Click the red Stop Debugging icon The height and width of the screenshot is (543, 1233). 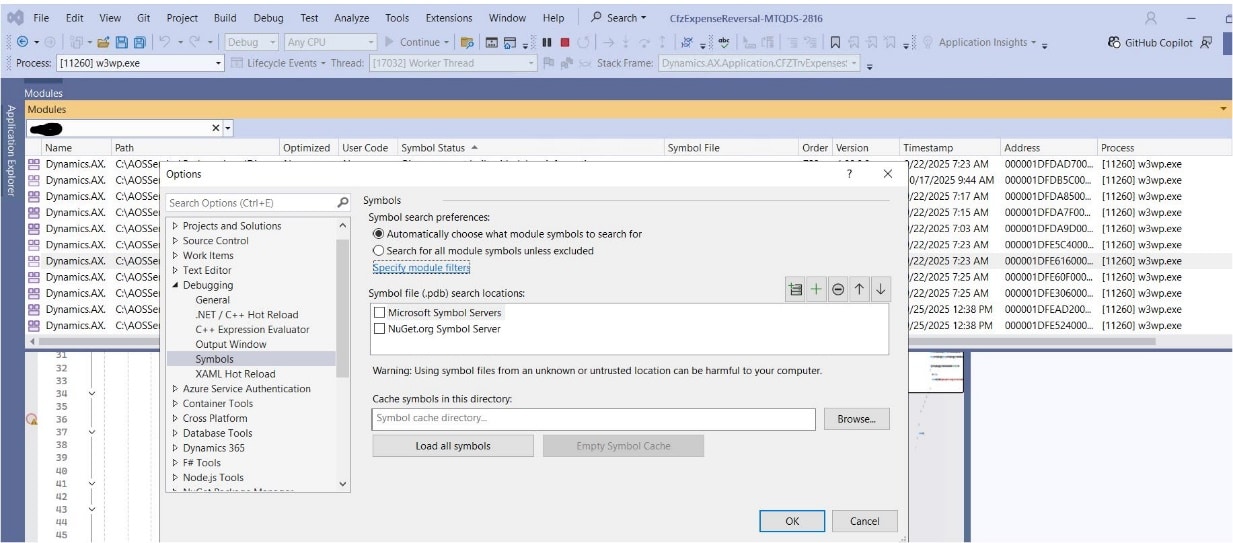565,42
